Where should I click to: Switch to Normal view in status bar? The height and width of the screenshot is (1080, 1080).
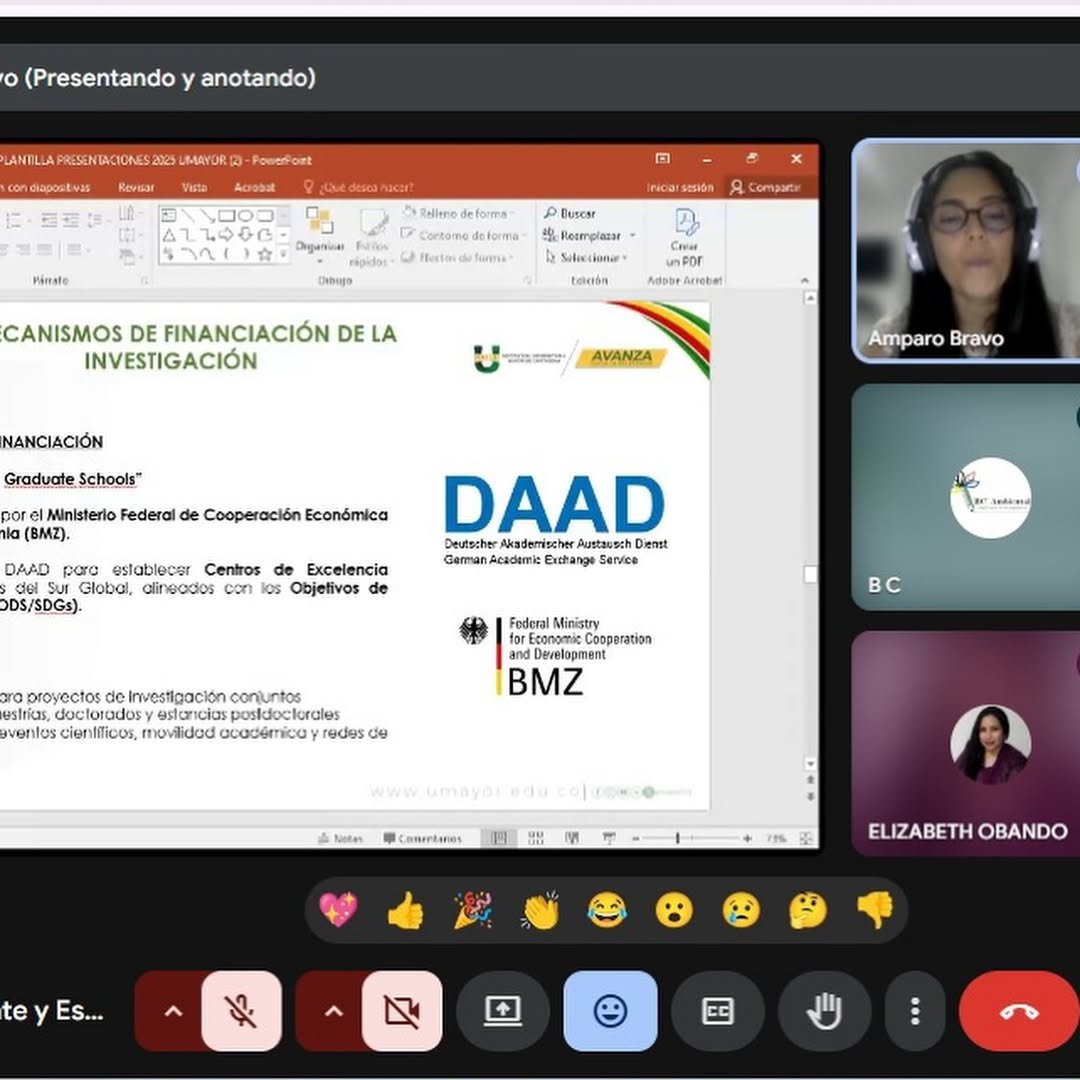[499, 838]
